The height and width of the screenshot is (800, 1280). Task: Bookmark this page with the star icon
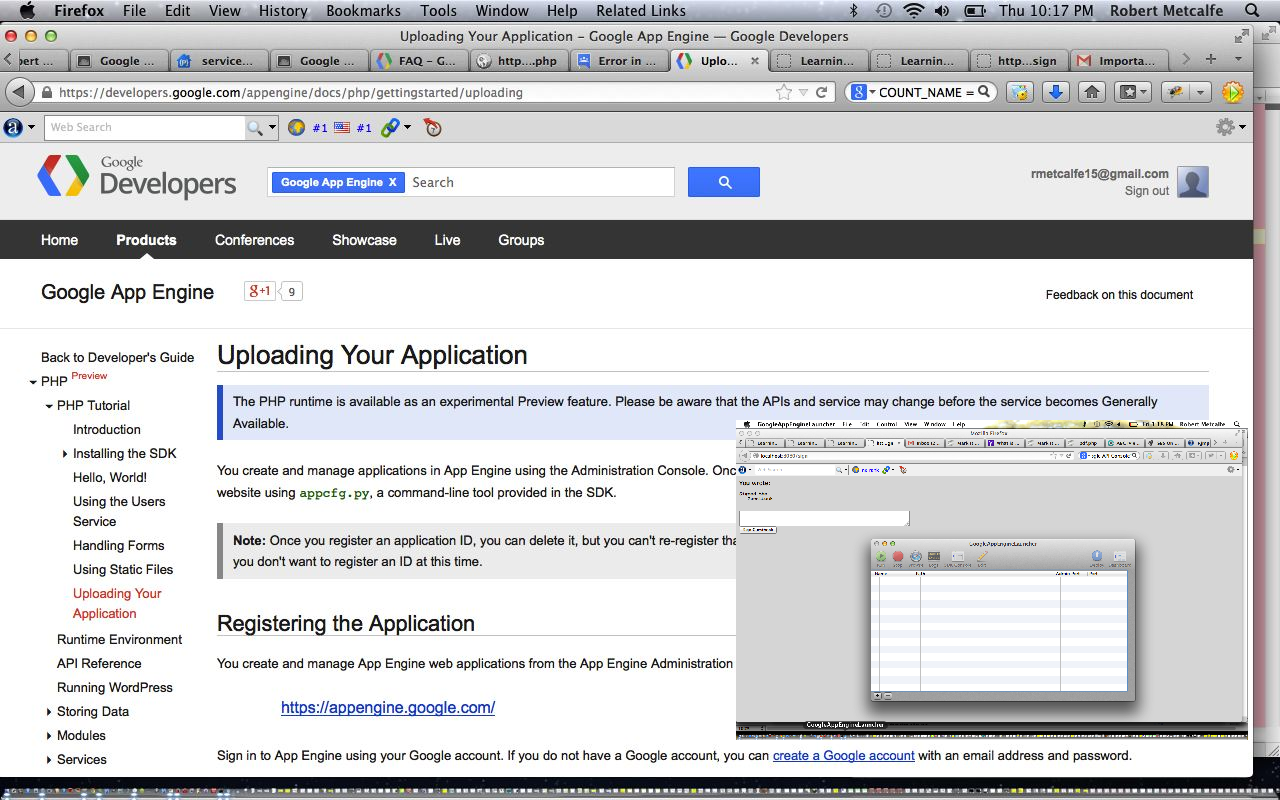click(784, 92)
